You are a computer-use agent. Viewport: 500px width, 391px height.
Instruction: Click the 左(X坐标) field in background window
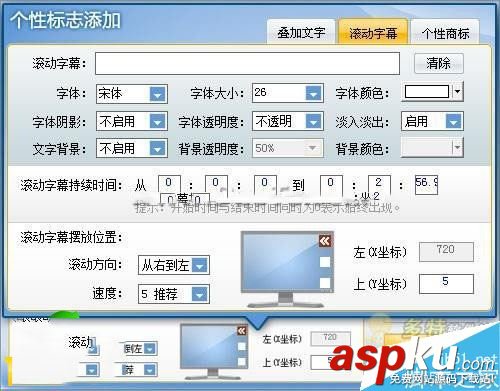click(x=330, y=338)
